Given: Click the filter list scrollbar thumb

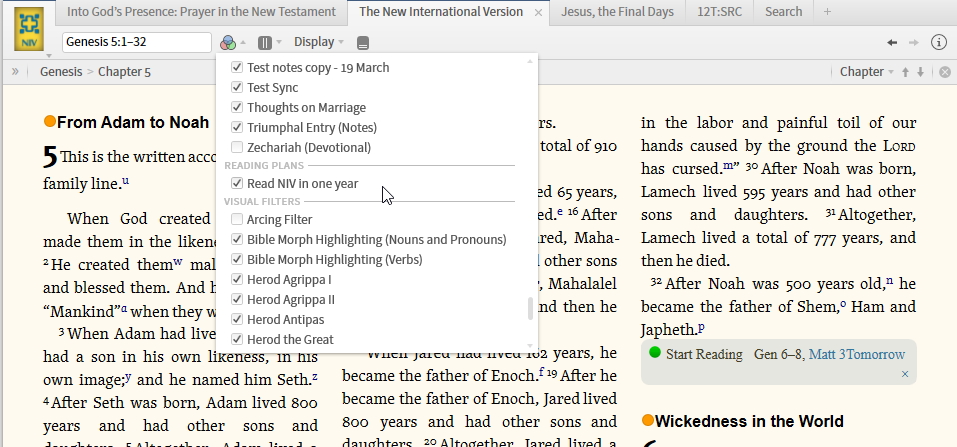Looking at the screenshot, I should tap(530, 308).
